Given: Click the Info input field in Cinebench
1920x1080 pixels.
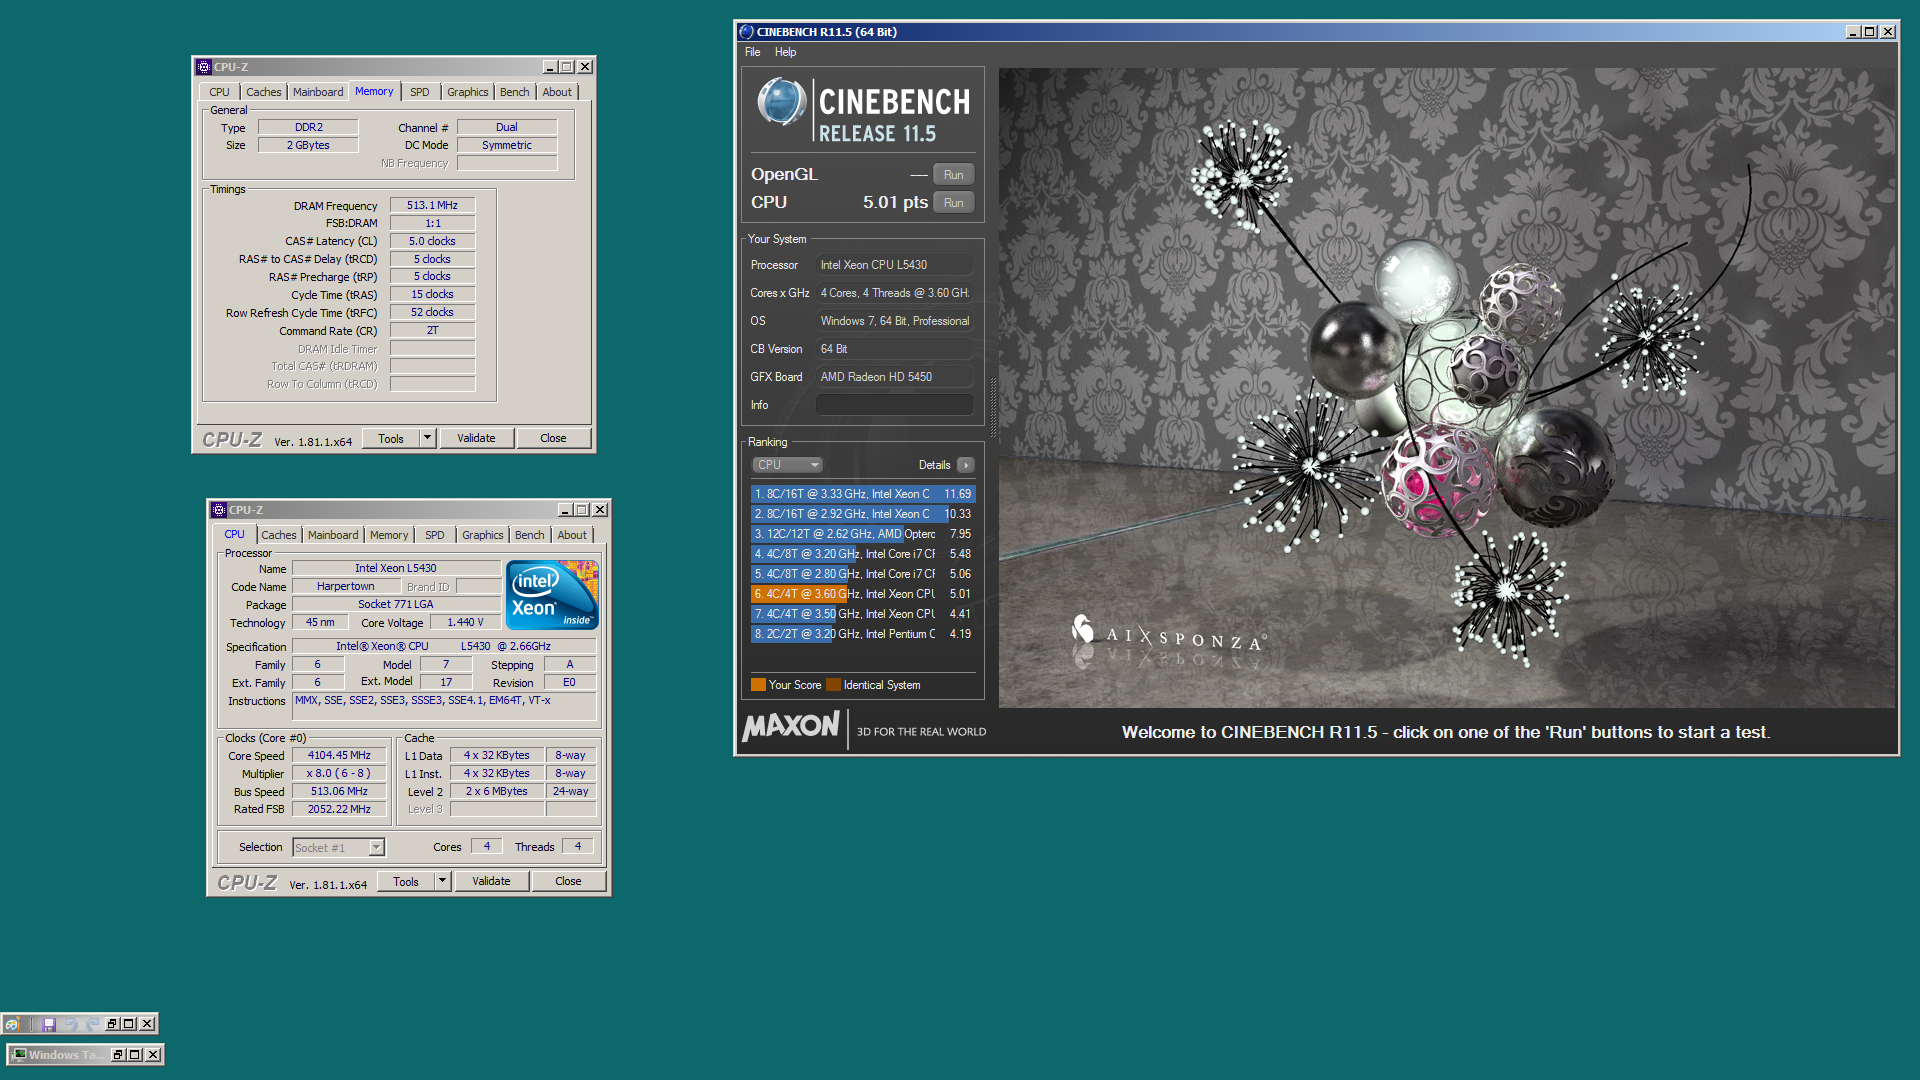Looking at the screenshot, I should pos(894,405).
